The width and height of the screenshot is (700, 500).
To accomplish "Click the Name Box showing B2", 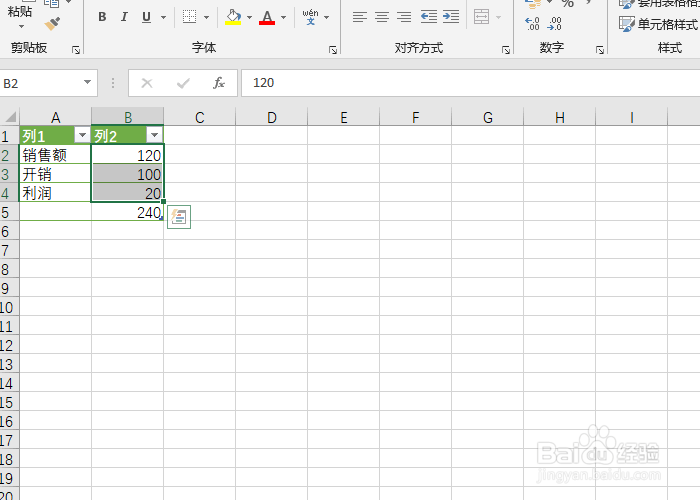I will pos(41,83).
